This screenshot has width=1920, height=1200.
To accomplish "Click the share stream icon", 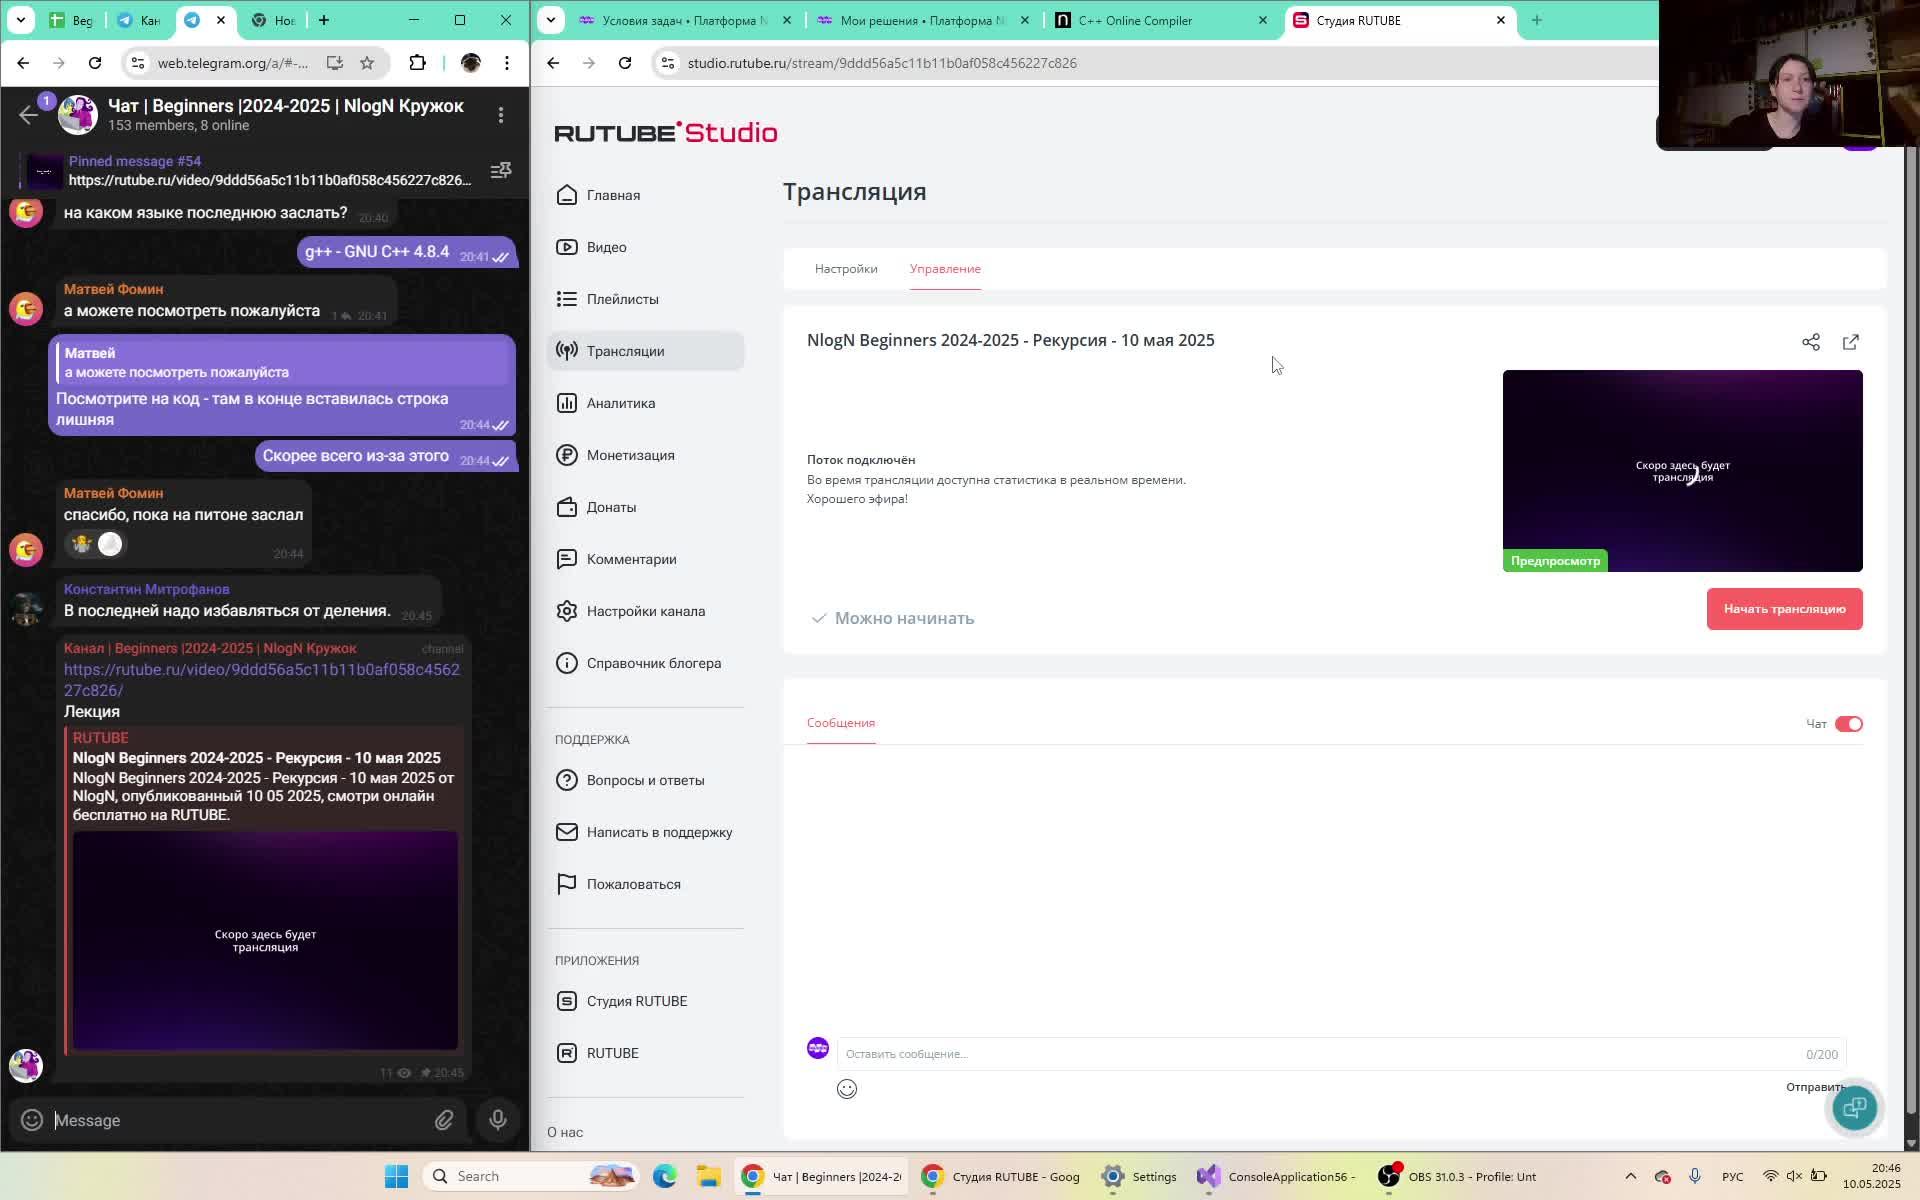I will point(1810,342).
